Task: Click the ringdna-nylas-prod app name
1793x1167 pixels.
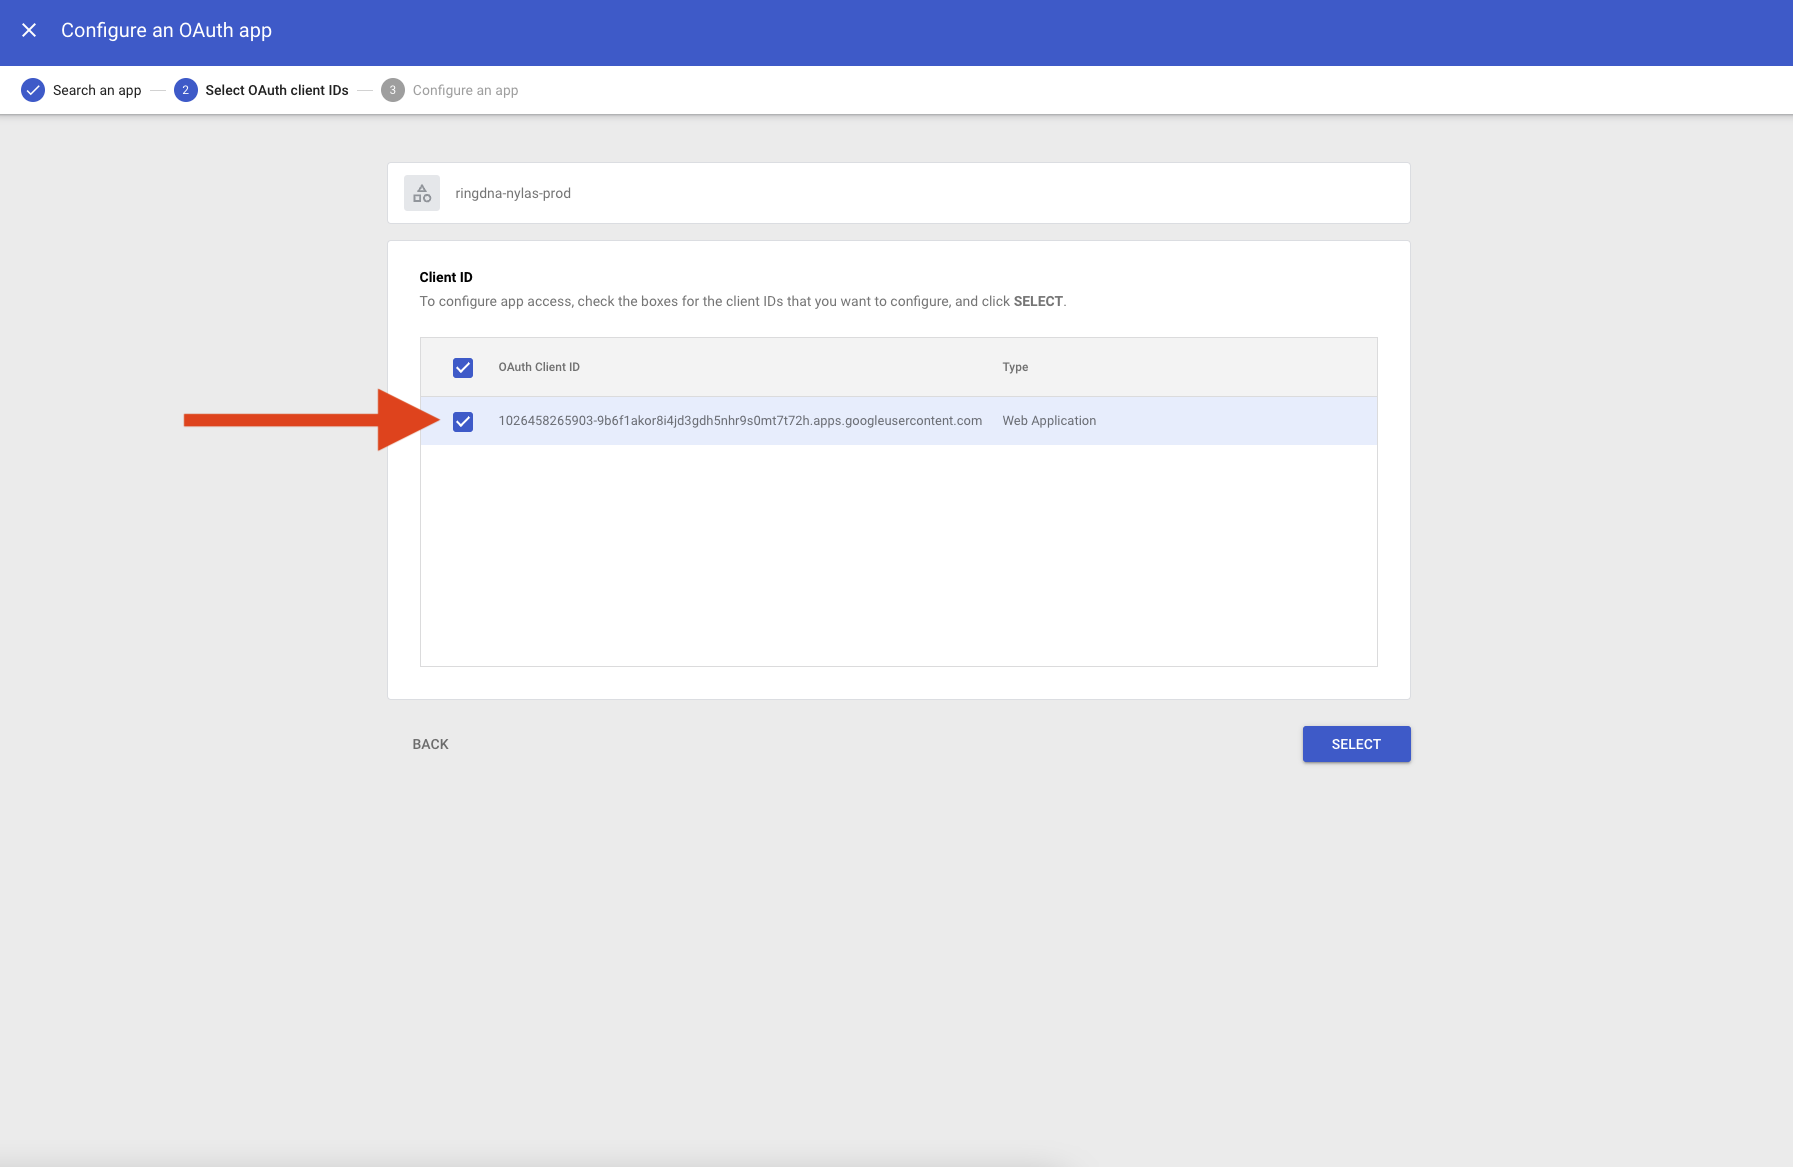Action: click(513, 193)
